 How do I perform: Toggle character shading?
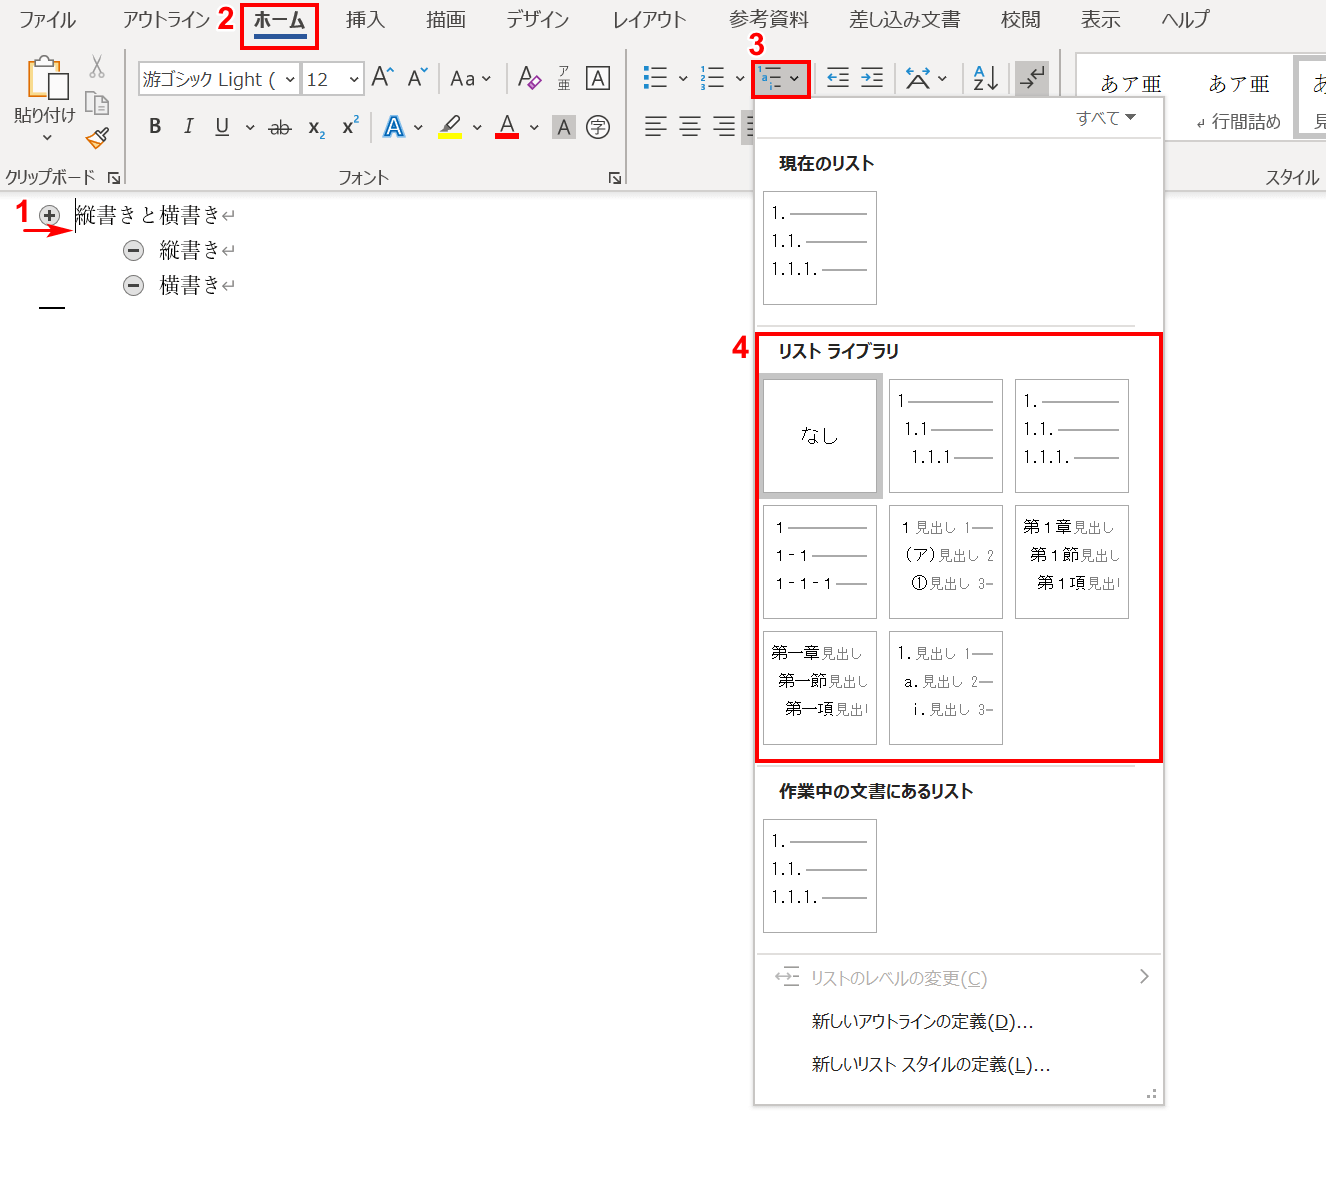tap(564, 127)
